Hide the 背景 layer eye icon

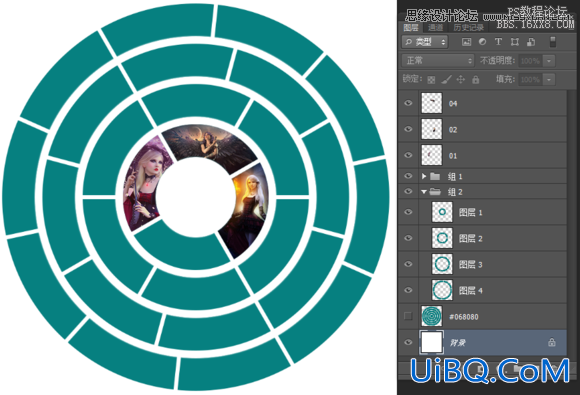click(x=408, y=342)
